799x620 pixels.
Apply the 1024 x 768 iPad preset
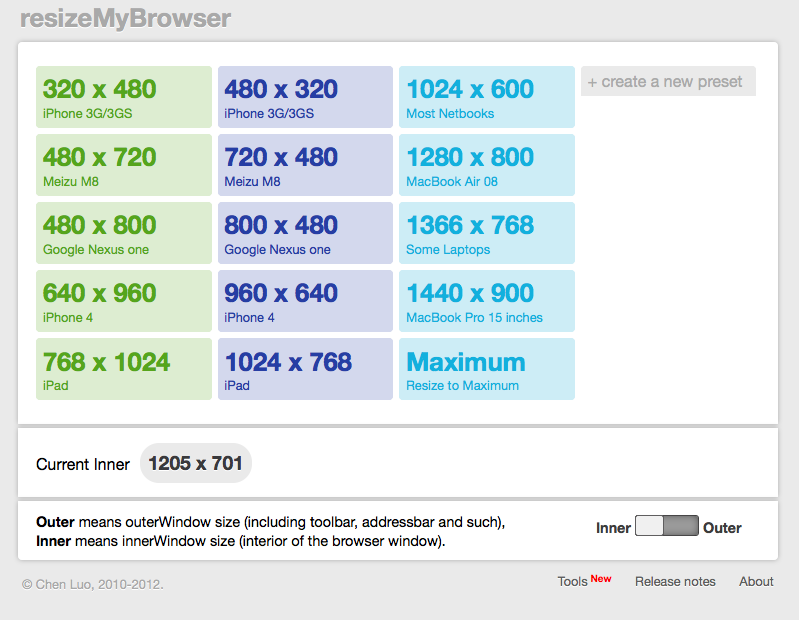coord(305,369)
